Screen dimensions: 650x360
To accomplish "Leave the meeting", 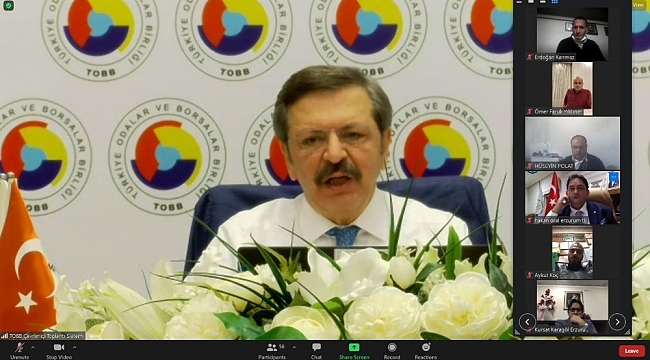I will click(x=632, y=351).
